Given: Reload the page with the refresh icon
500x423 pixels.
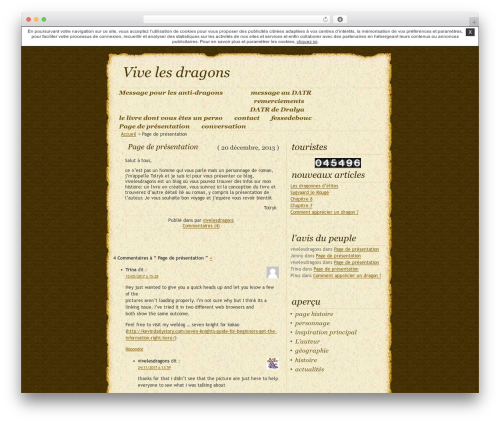Looking at the screenshot, I should [325, 19].
